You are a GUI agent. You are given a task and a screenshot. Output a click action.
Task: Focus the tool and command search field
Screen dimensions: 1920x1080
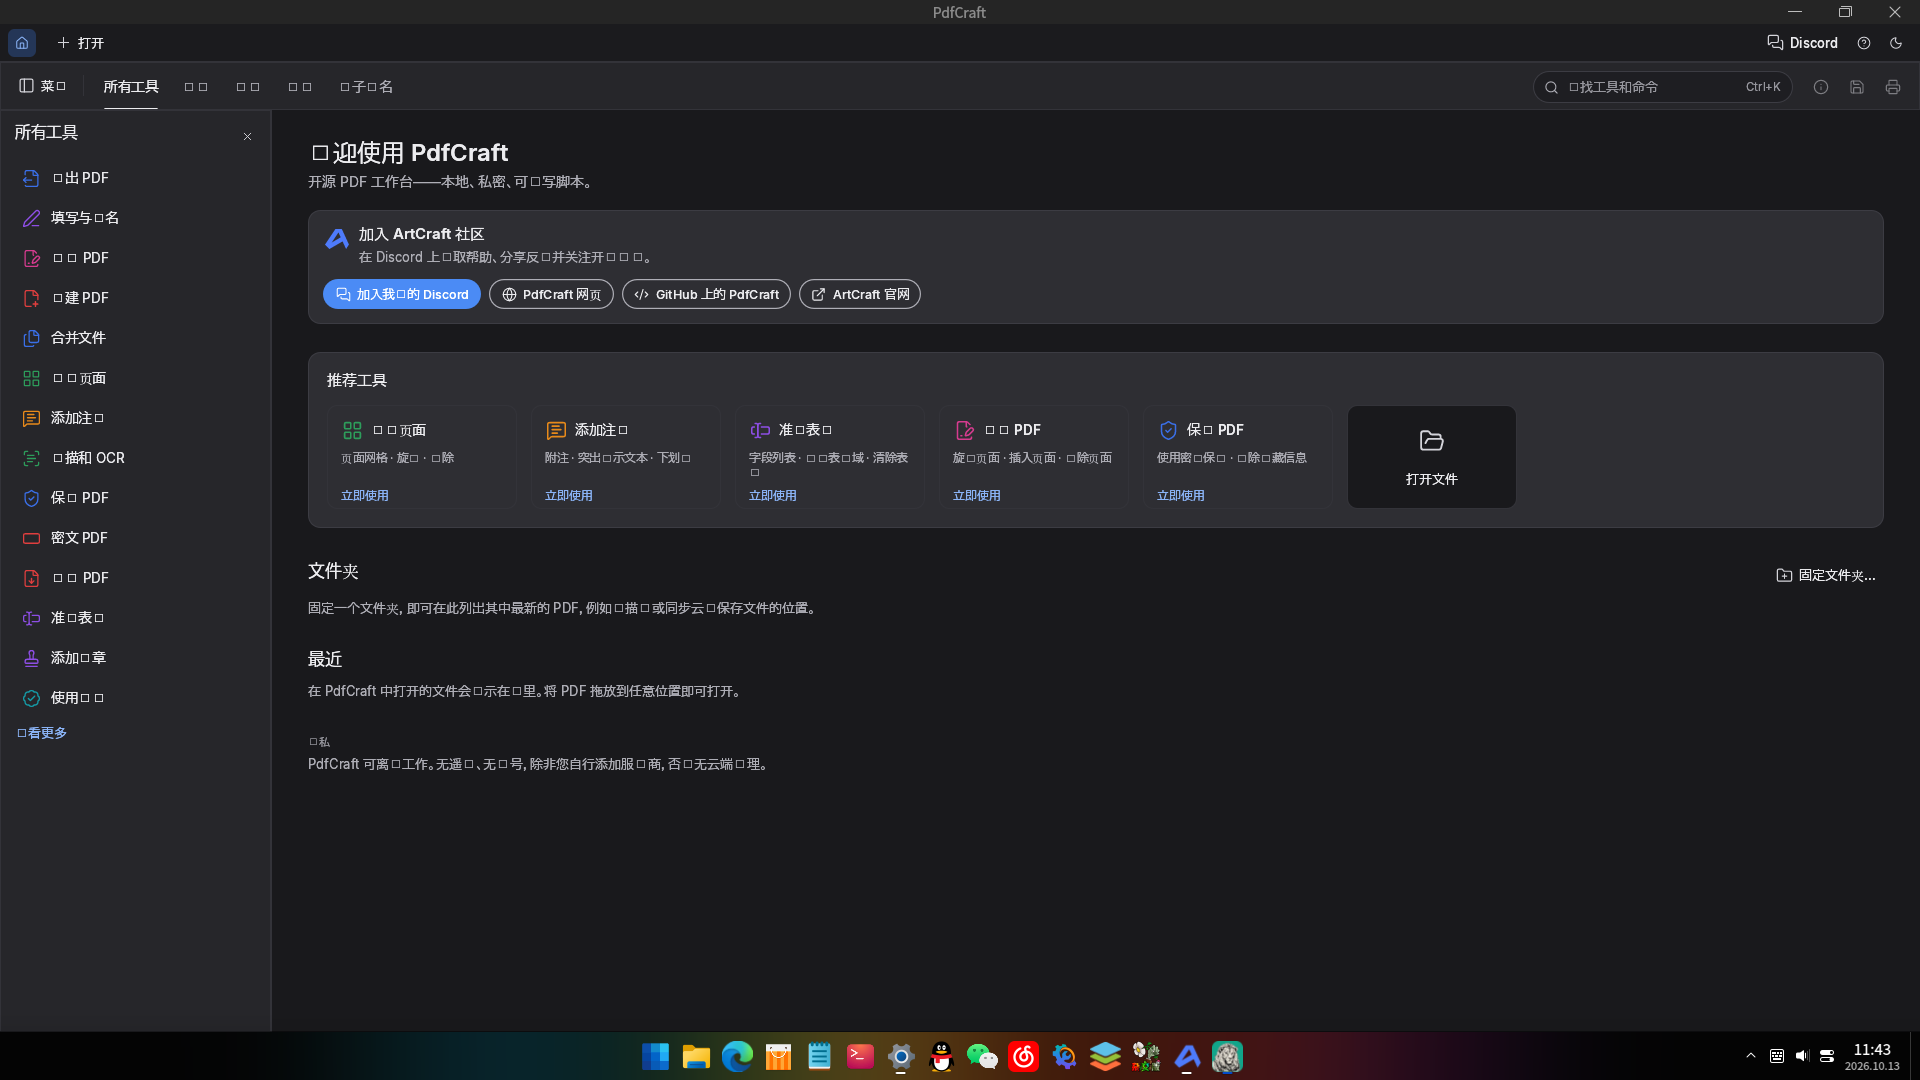click(1662, 87)
